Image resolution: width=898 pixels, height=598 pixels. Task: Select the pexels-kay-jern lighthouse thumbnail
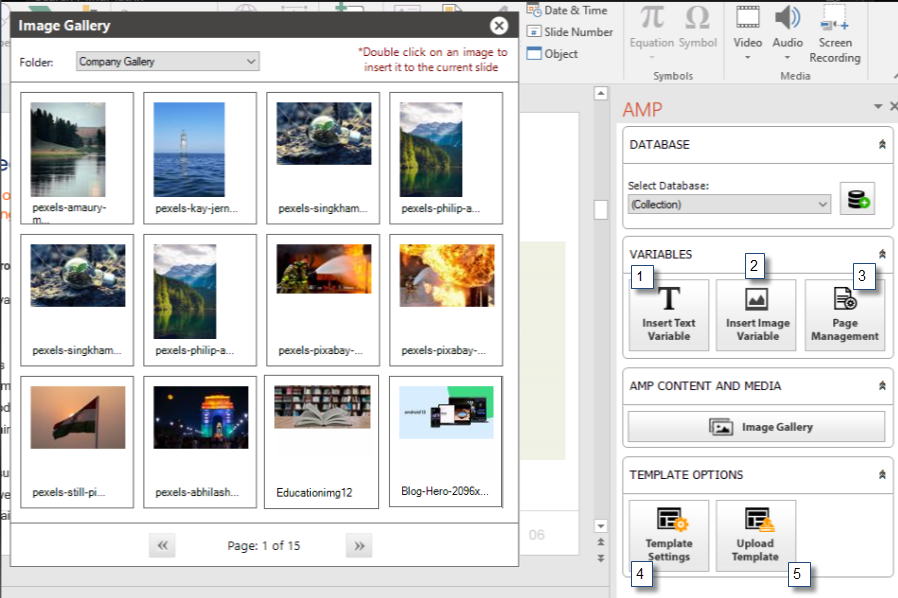(x=200, y=158)
